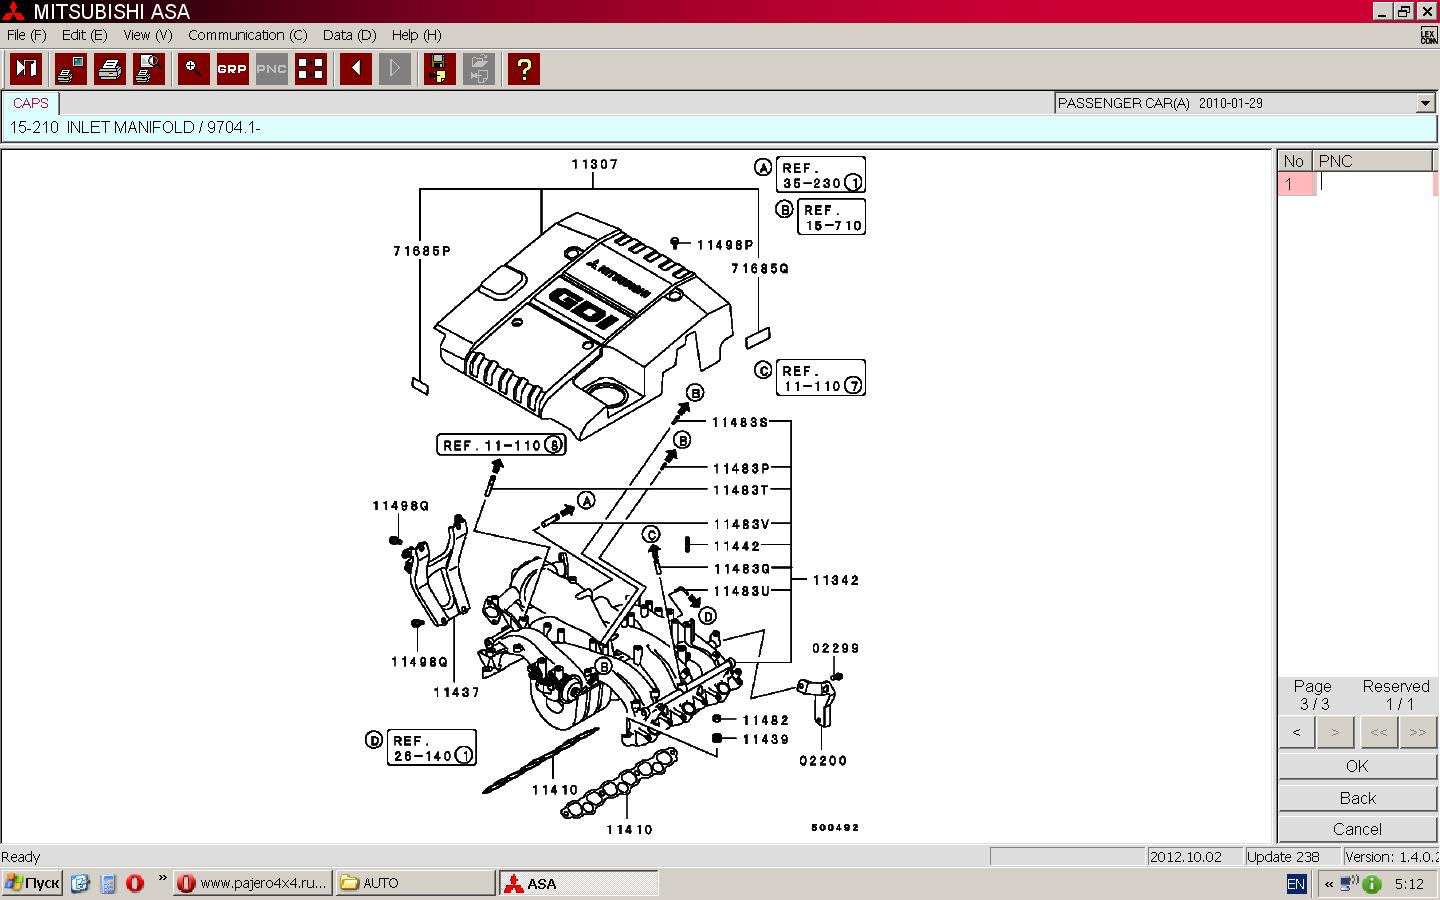This screenshot has height=900, width=1440.
Task: Click the exit door toolbar icon
Action: coord(26,69)
